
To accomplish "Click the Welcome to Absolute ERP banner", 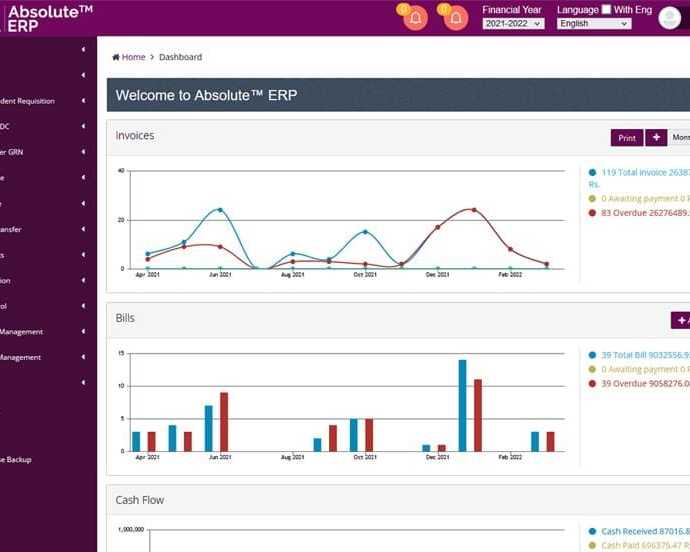I will tap(398, 95).
